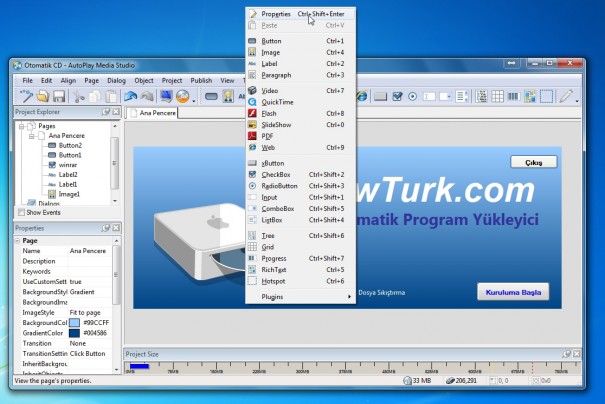This screenshot has width=605, height=404.
Task: Collapse the Pages tree node
Action: pos(22,126)
